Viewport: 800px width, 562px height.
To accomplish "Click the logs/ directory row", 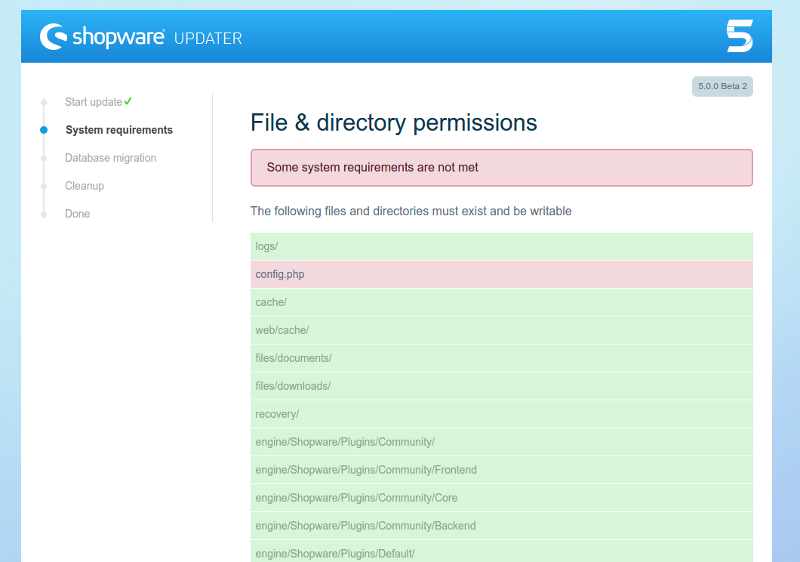I will click(x=501, y=246).
